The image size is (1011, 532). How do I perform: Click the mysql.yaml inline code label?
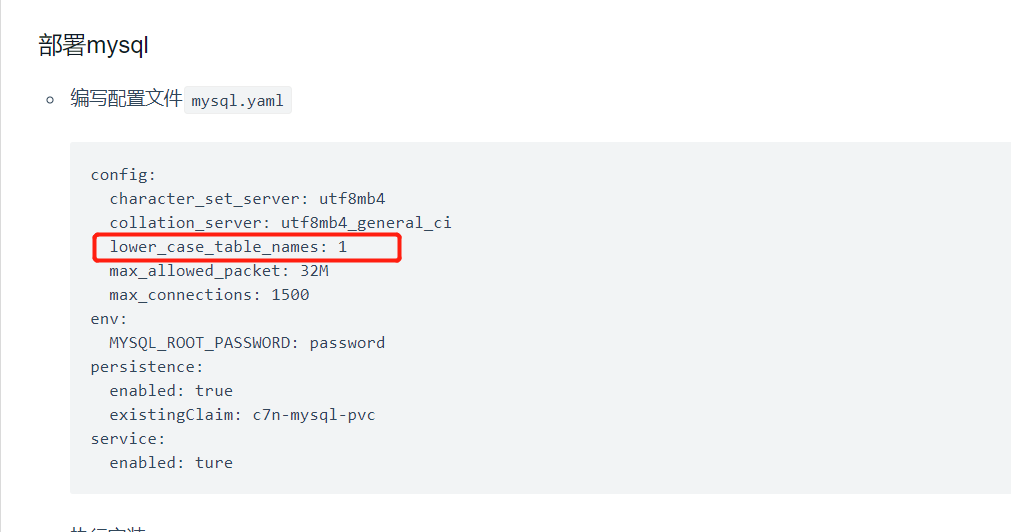click(237, 101)
